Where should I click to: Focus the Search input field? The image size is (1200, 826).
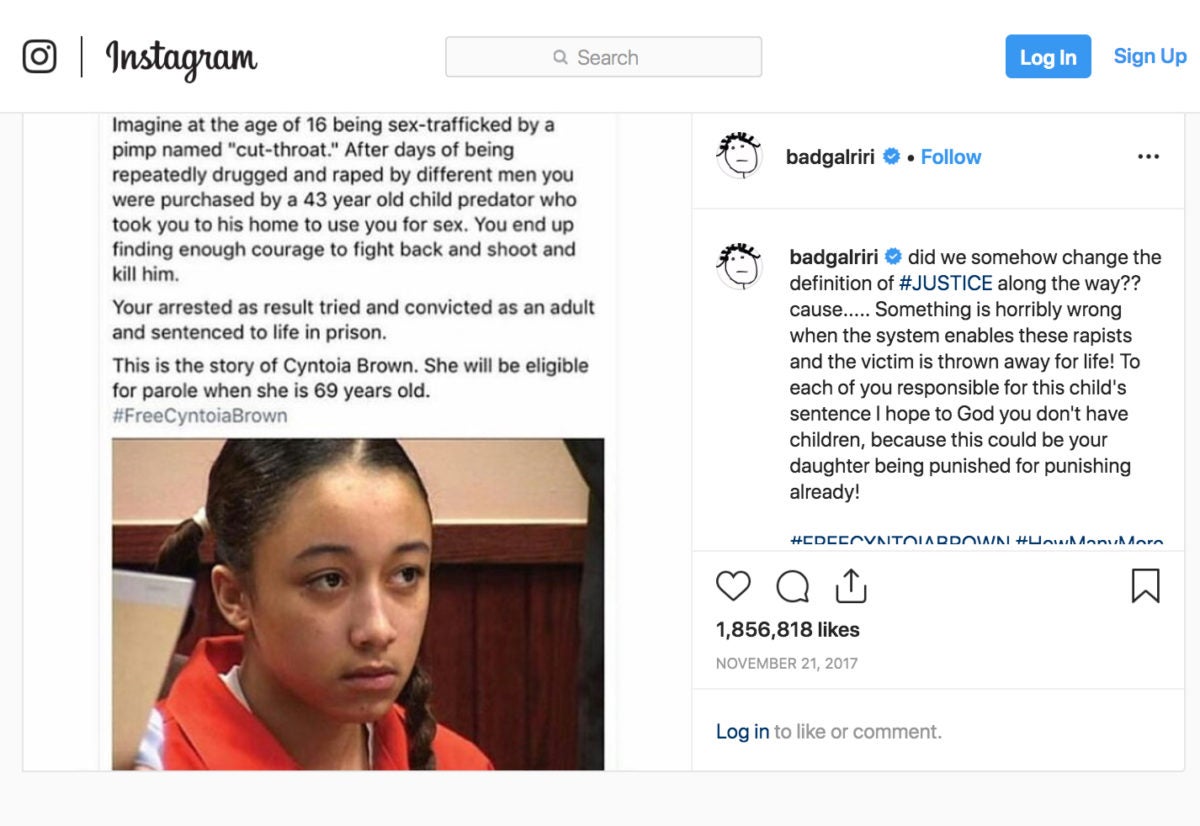(603, 57)
